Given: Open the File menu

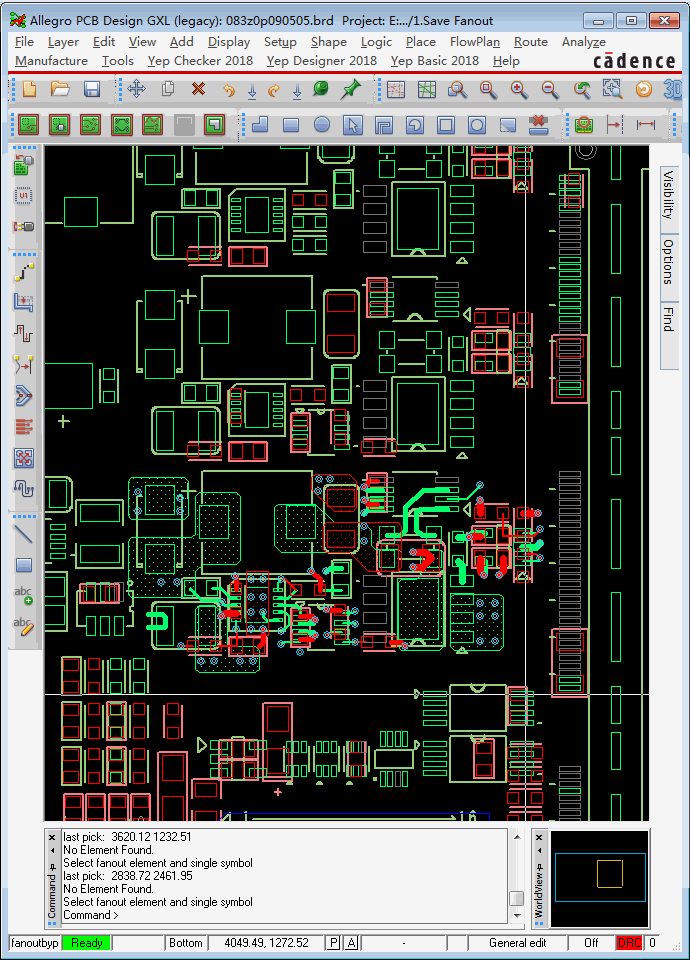Looking at the screenshot, I should pos(24,42).
